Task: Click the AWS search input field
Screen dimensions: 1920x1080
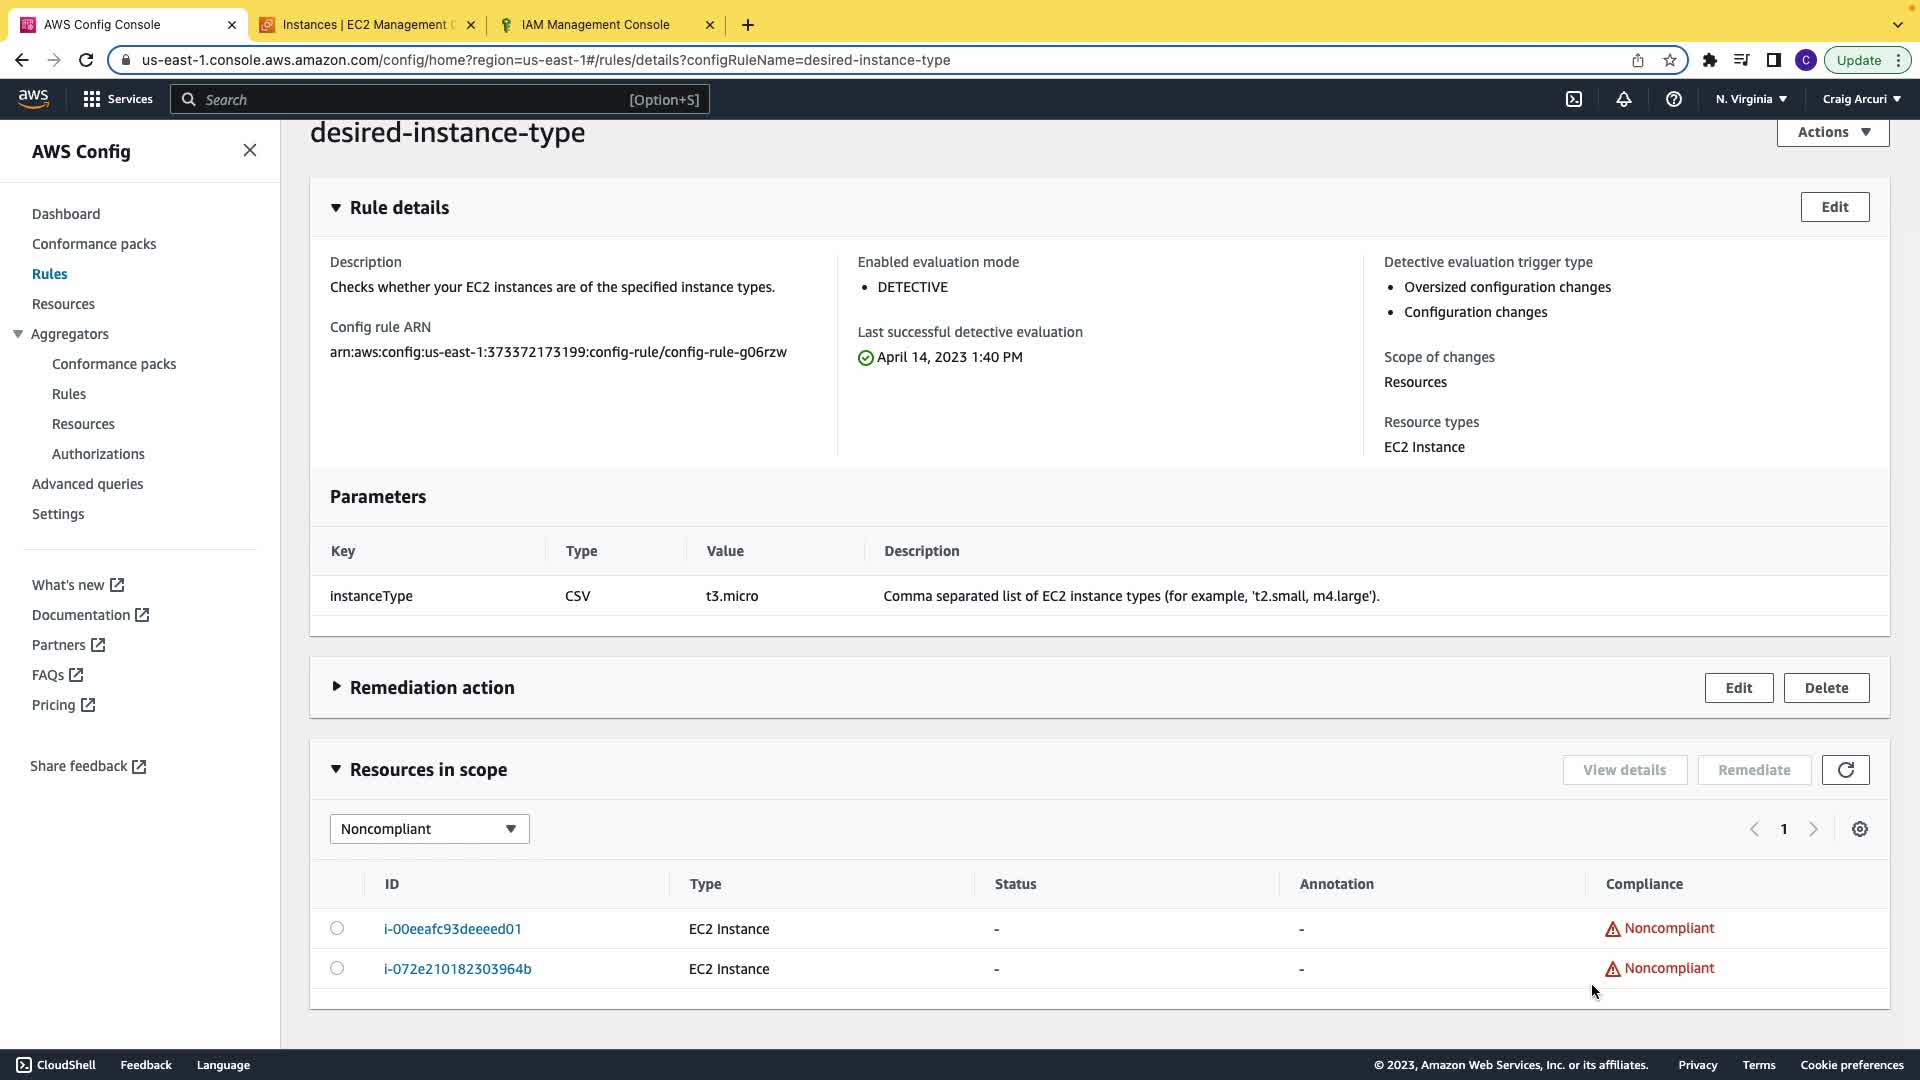Action: [410, 100]
